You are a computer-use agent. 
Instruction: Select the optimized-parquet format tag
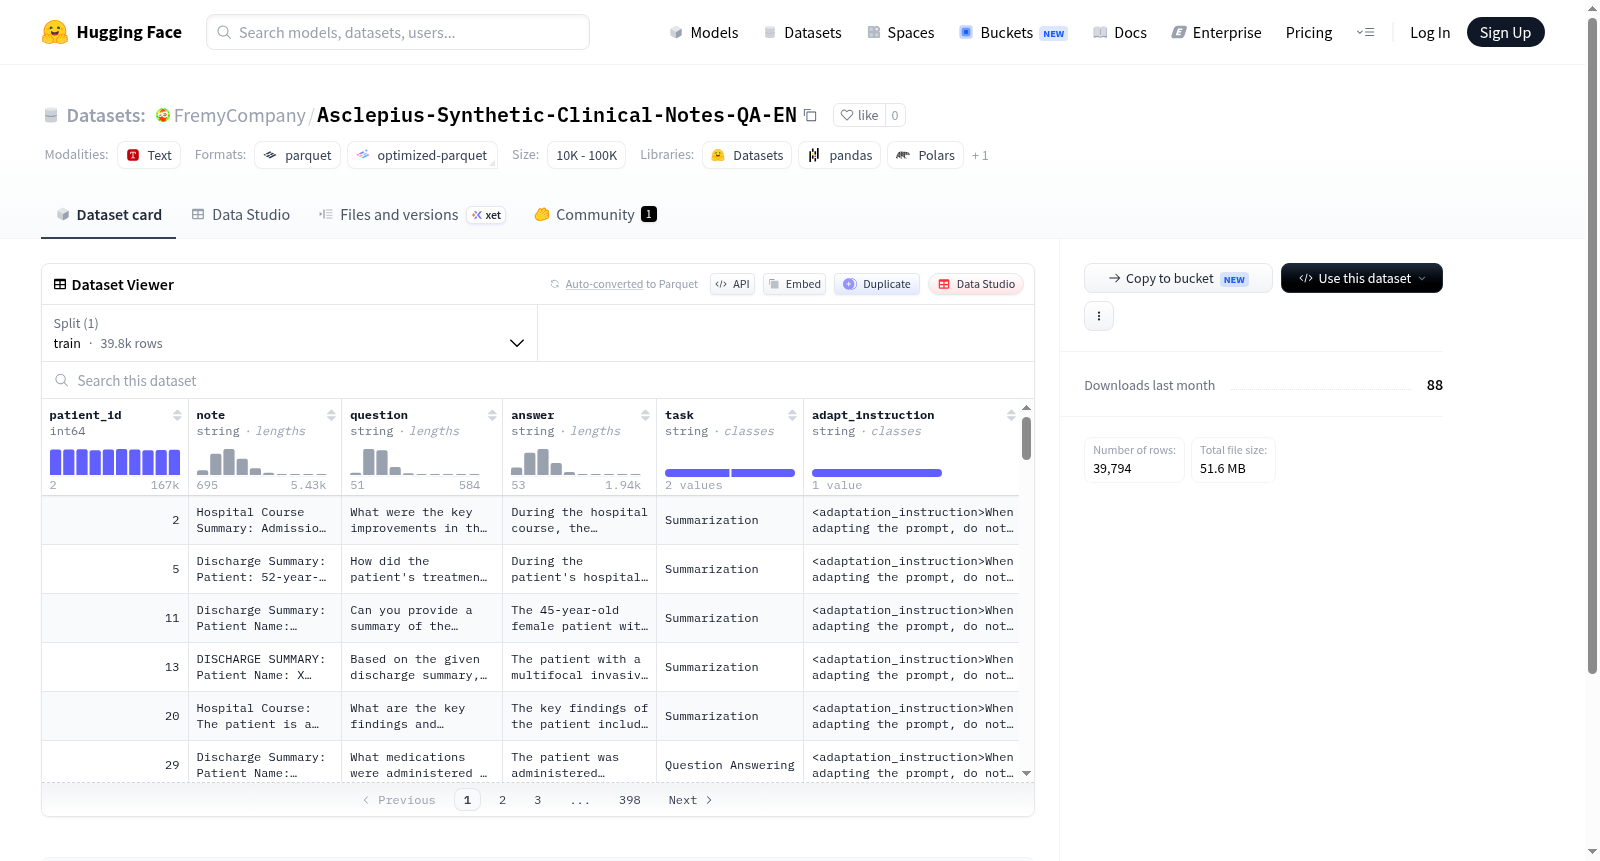pos(422,155)
